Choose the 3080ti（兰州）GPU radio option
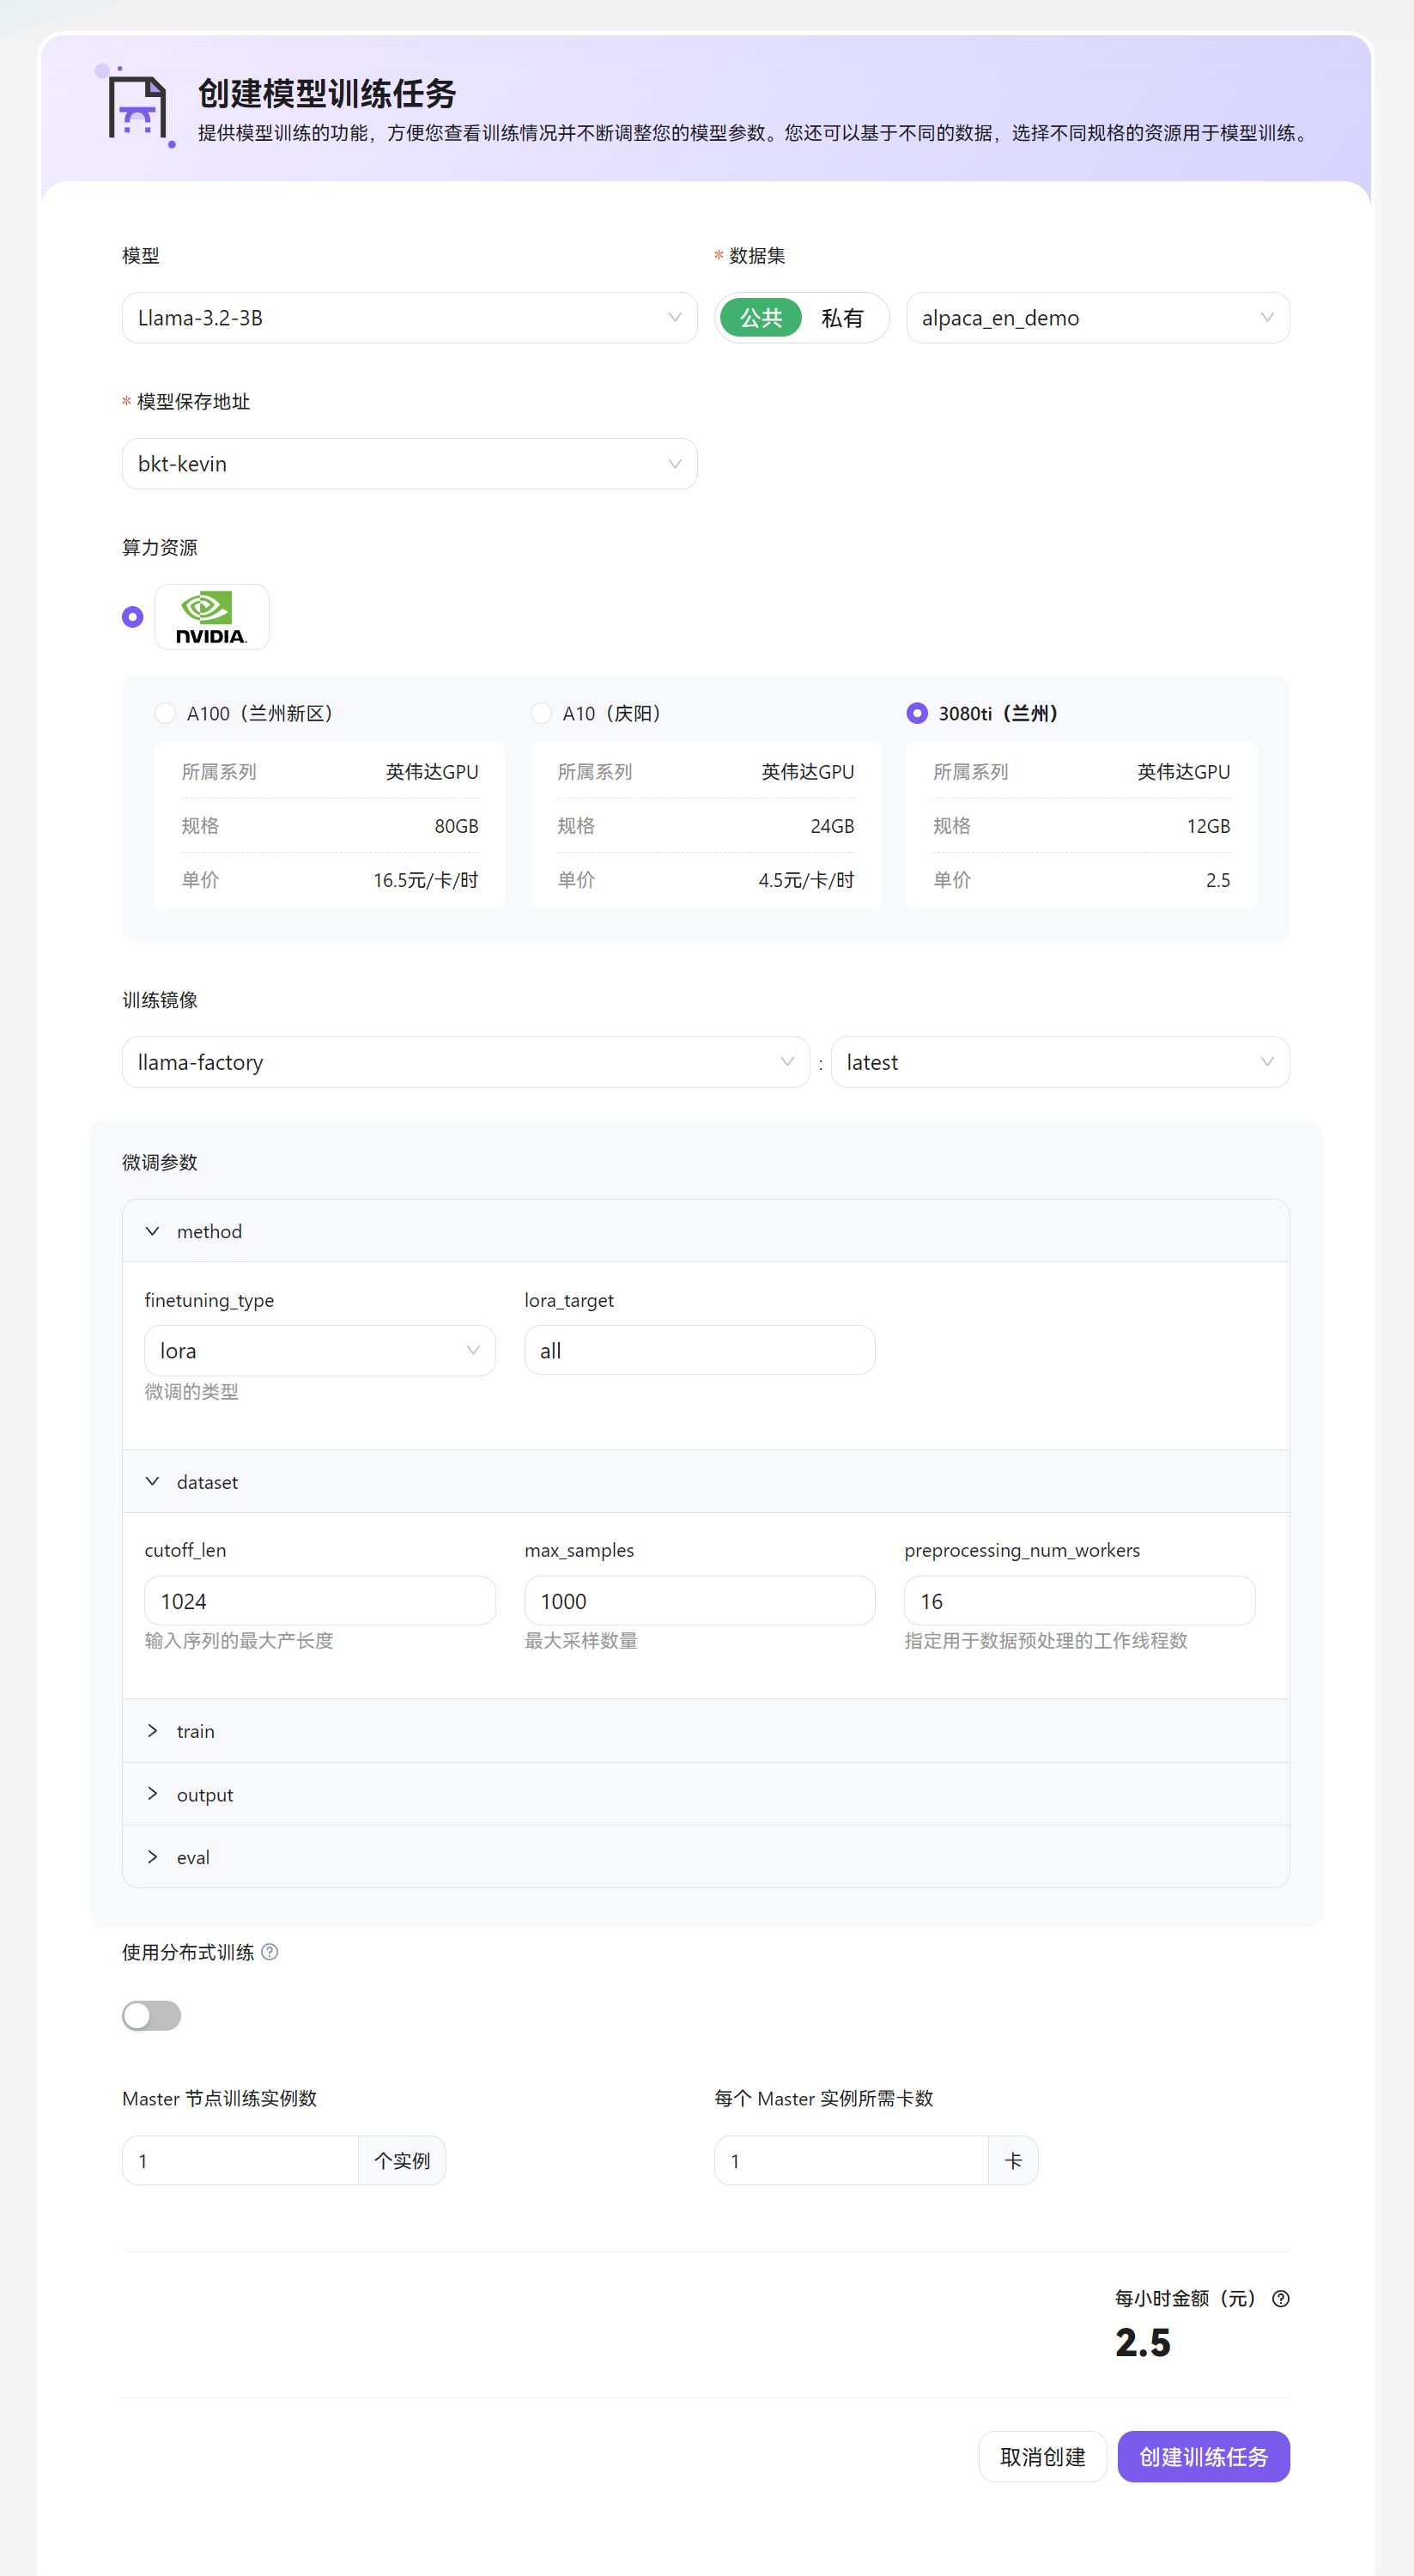 click(917, 713)
